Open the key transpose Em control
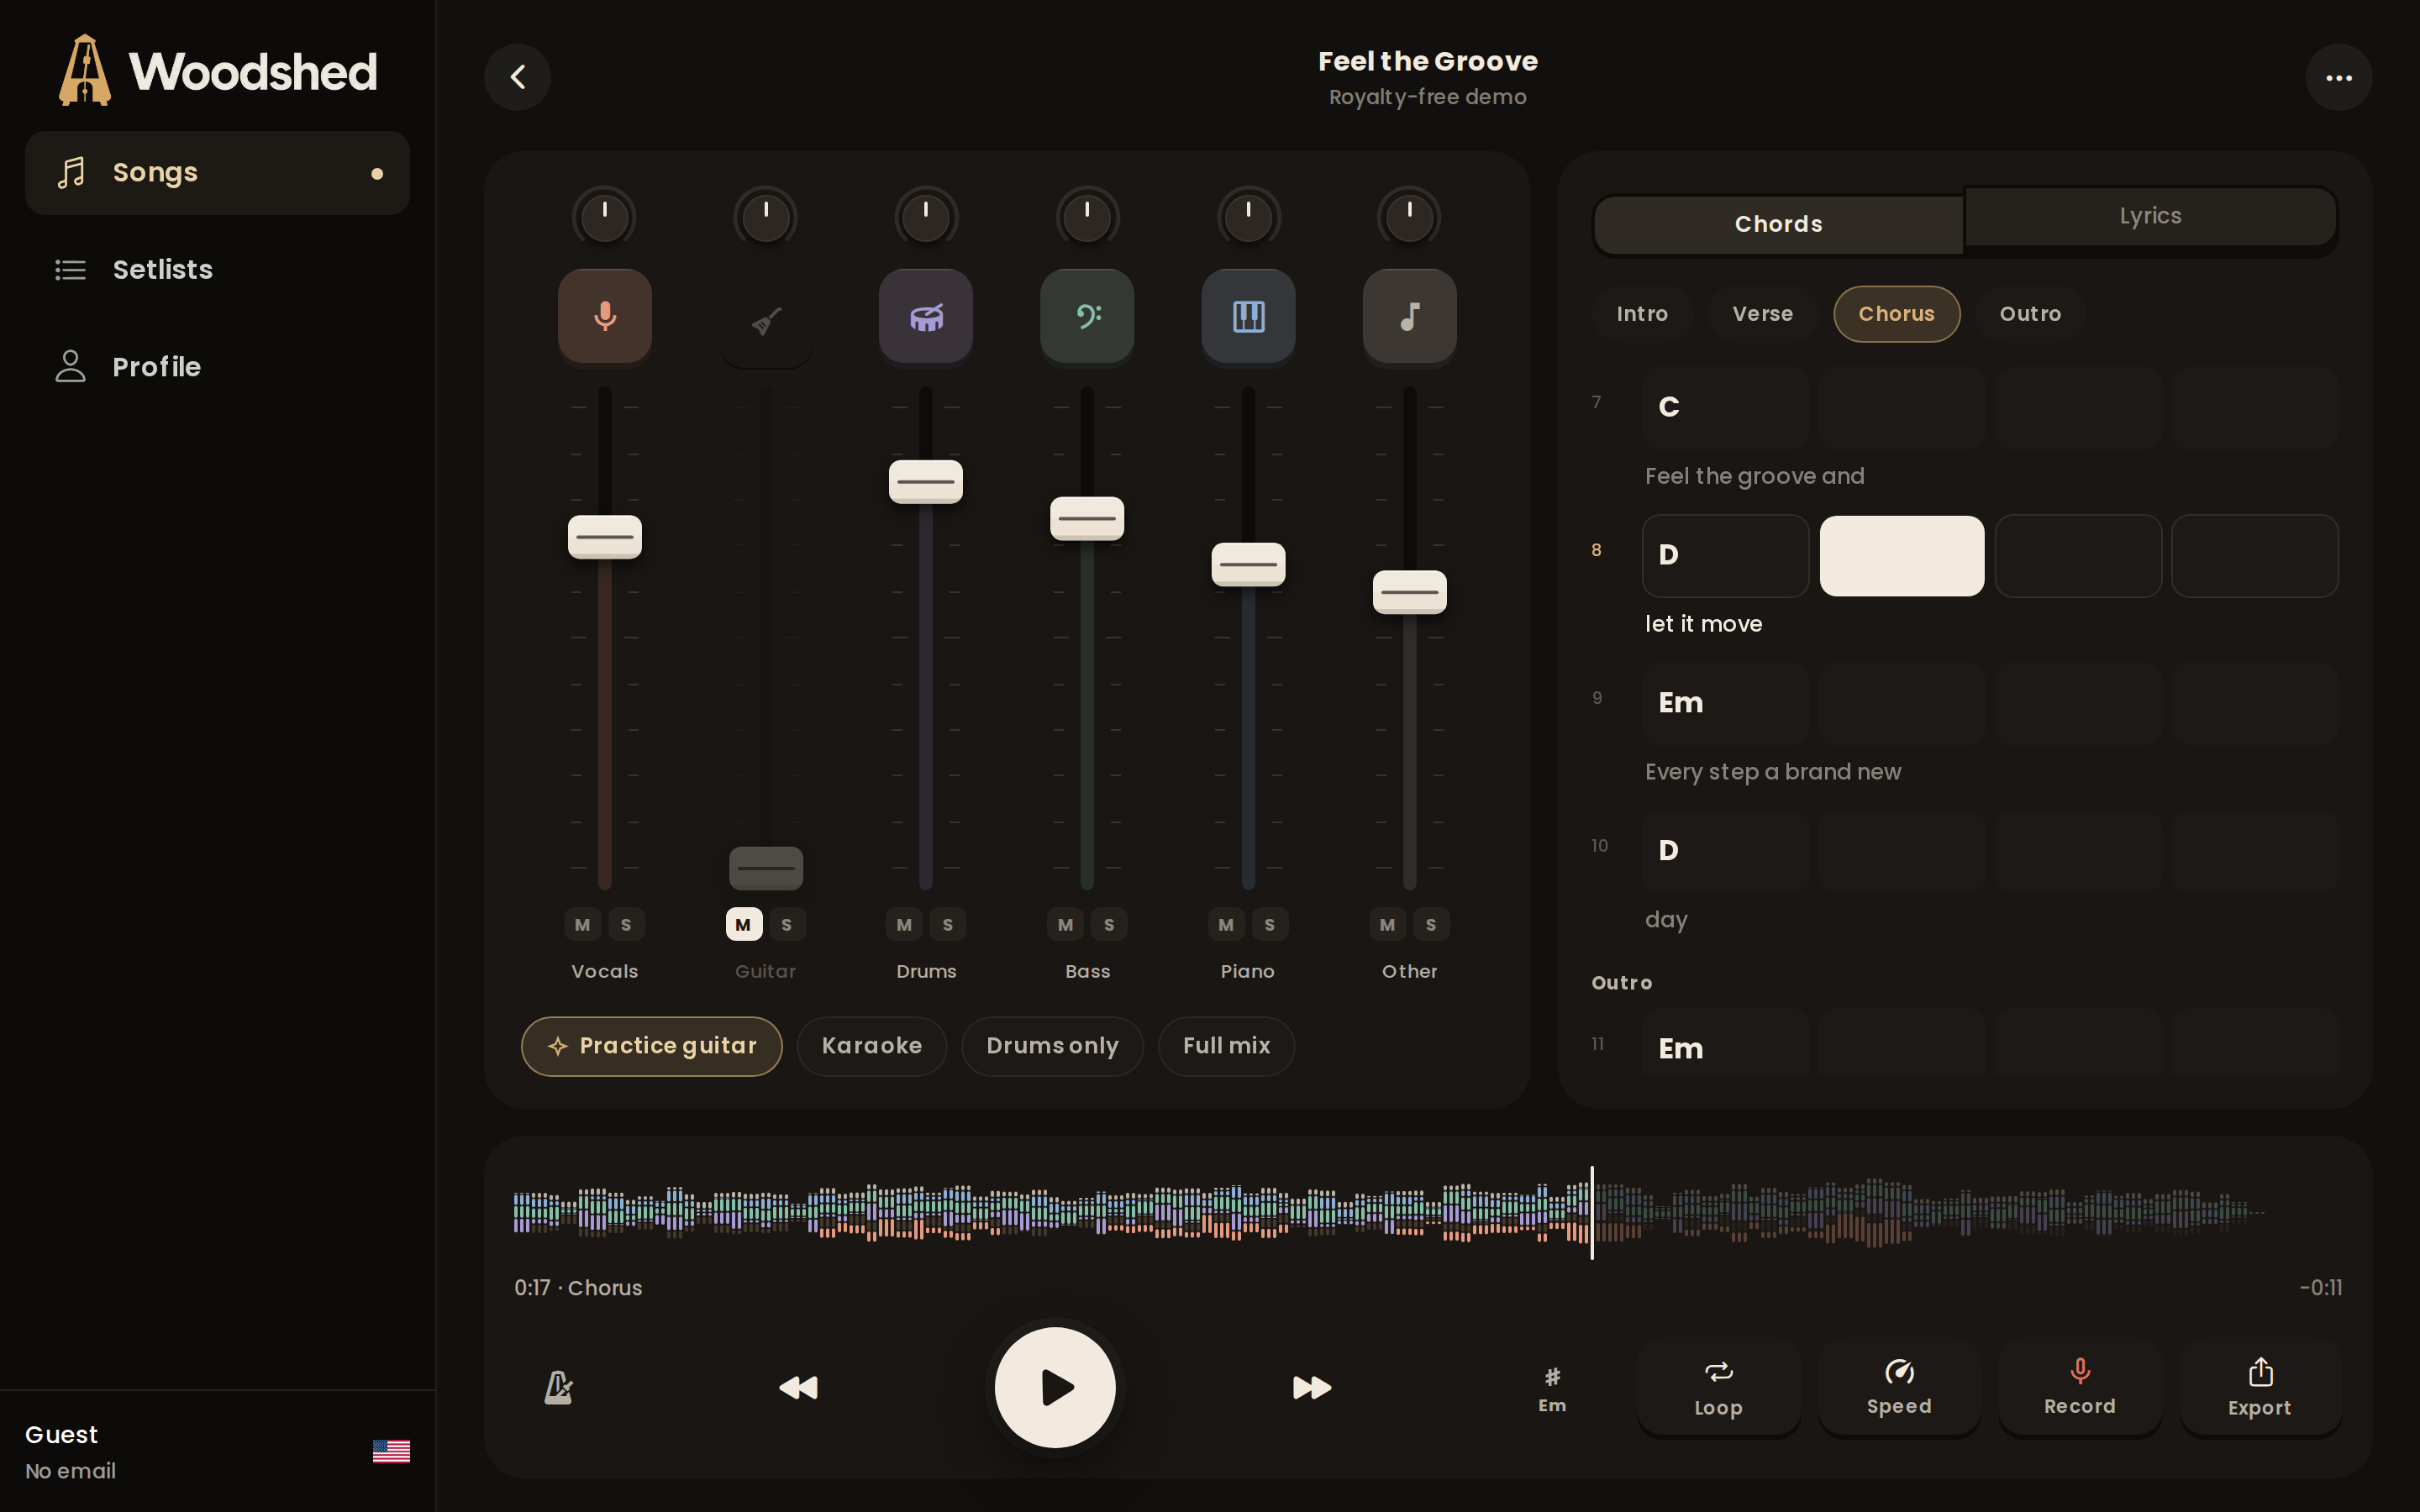Viewport: 2420px width, 1512px height. pos(1552,1389)
